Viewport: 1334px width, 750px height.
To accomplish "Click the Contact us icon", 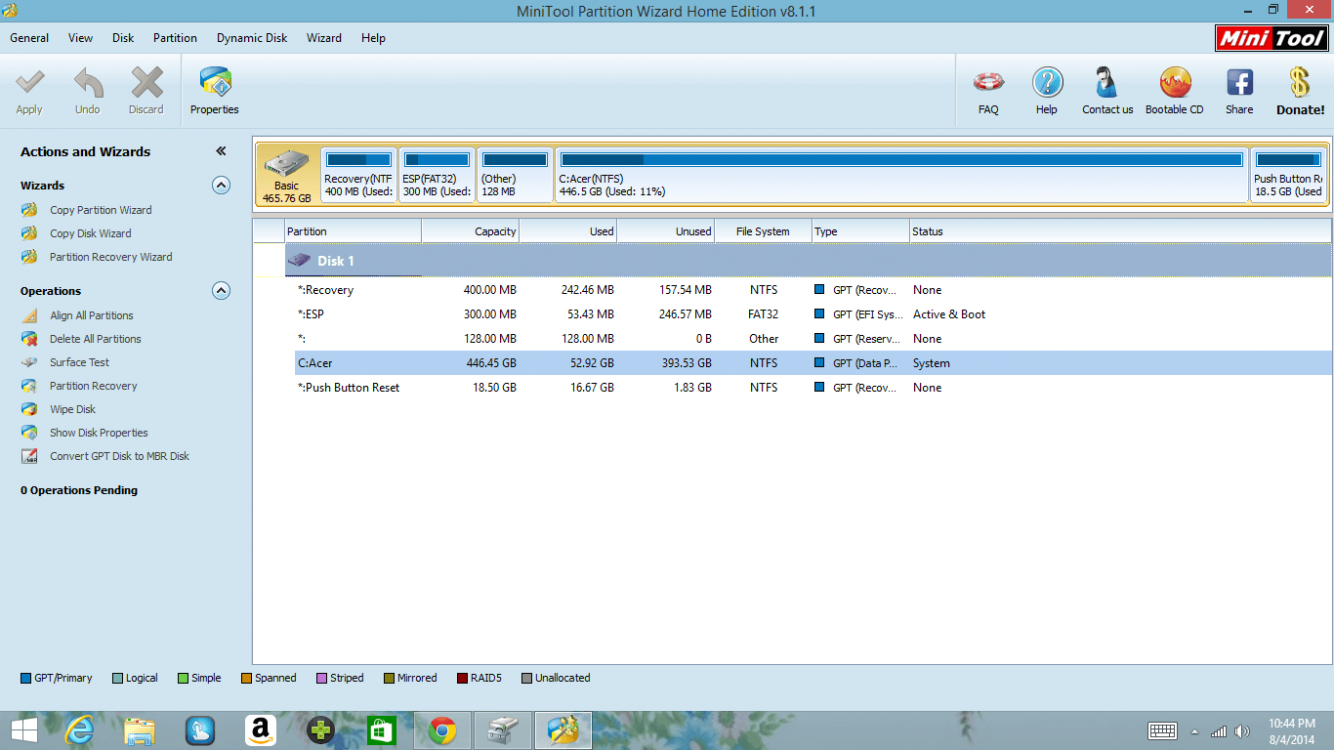I will (1107, 90).
